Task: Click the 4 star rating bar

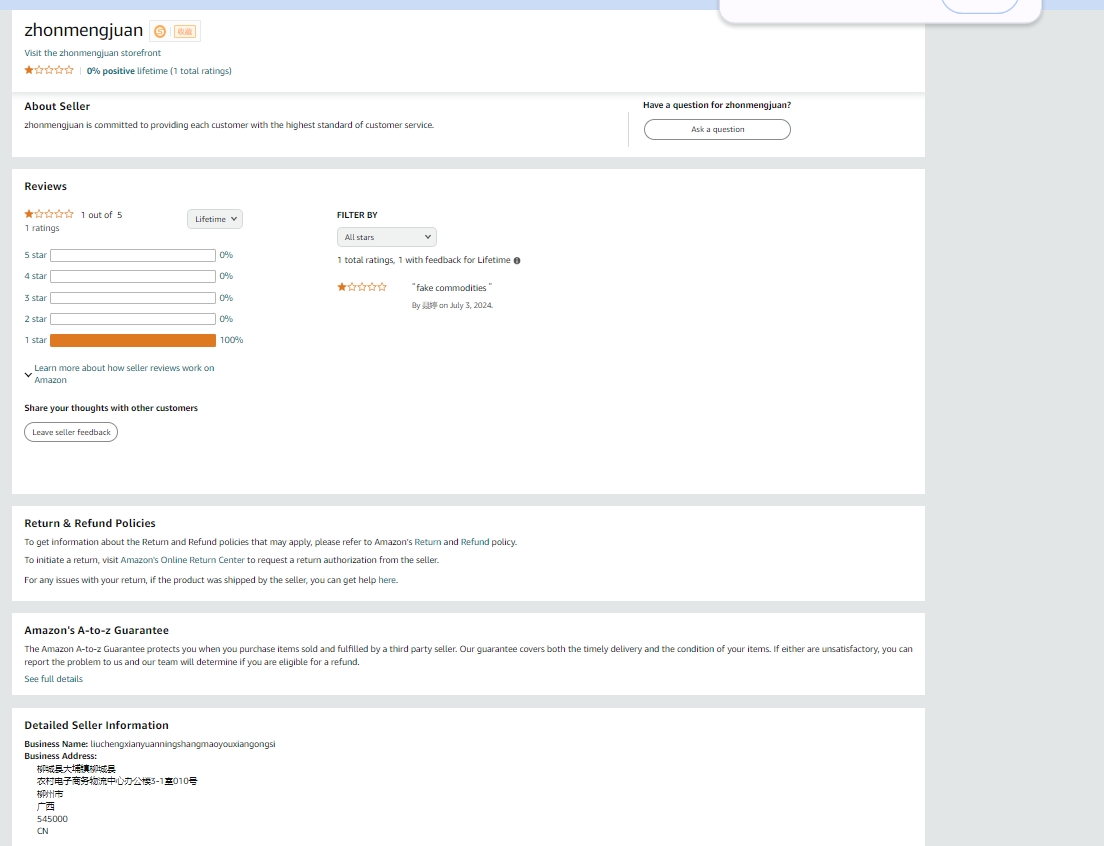Action: [x=133, y=277]
